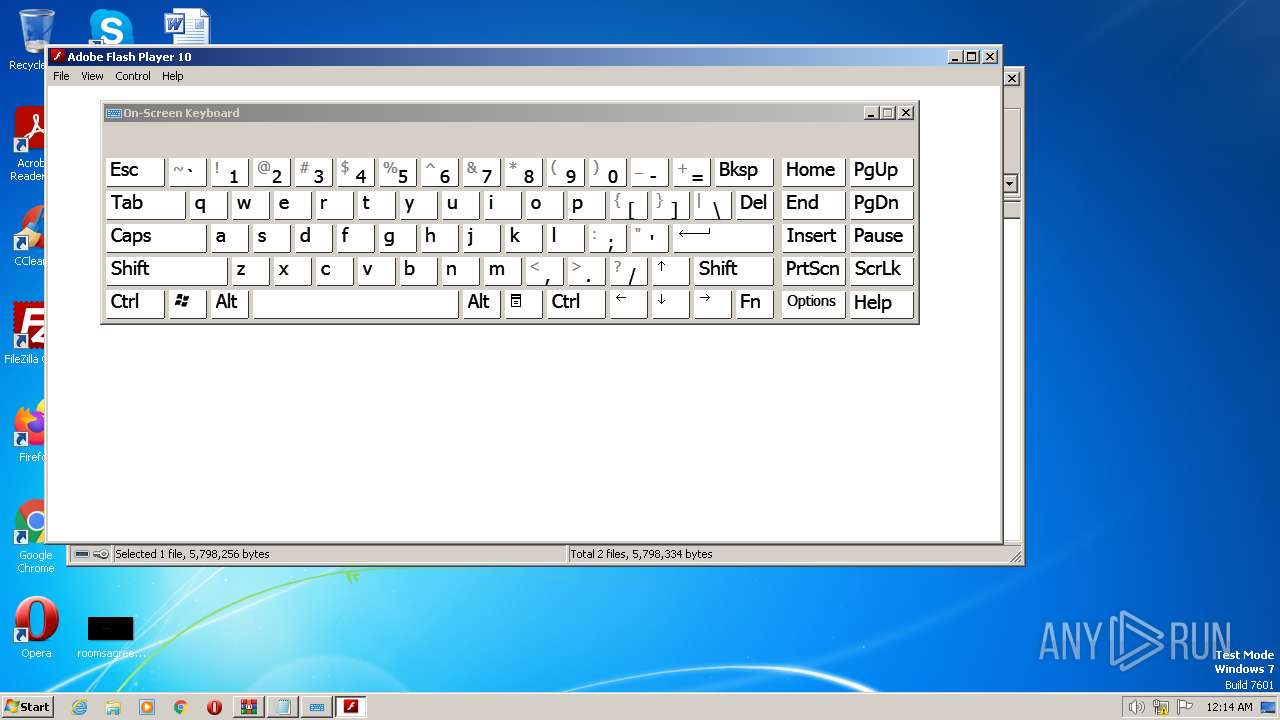This screenshot has width=1280, height=720.
Task: Toggle the left Shift key
Action: 166,270
